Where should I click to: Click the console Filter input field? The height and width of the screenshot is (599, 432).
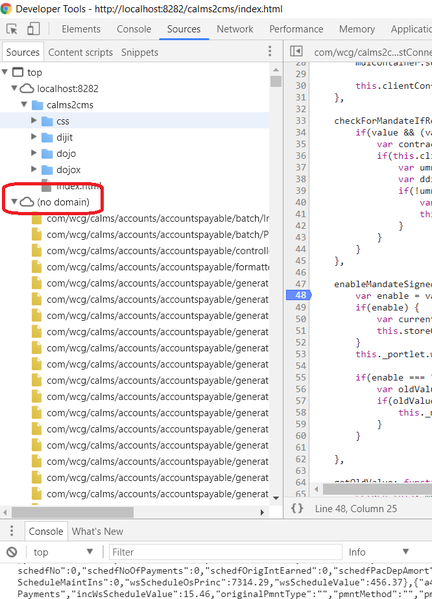click(225, 552)
